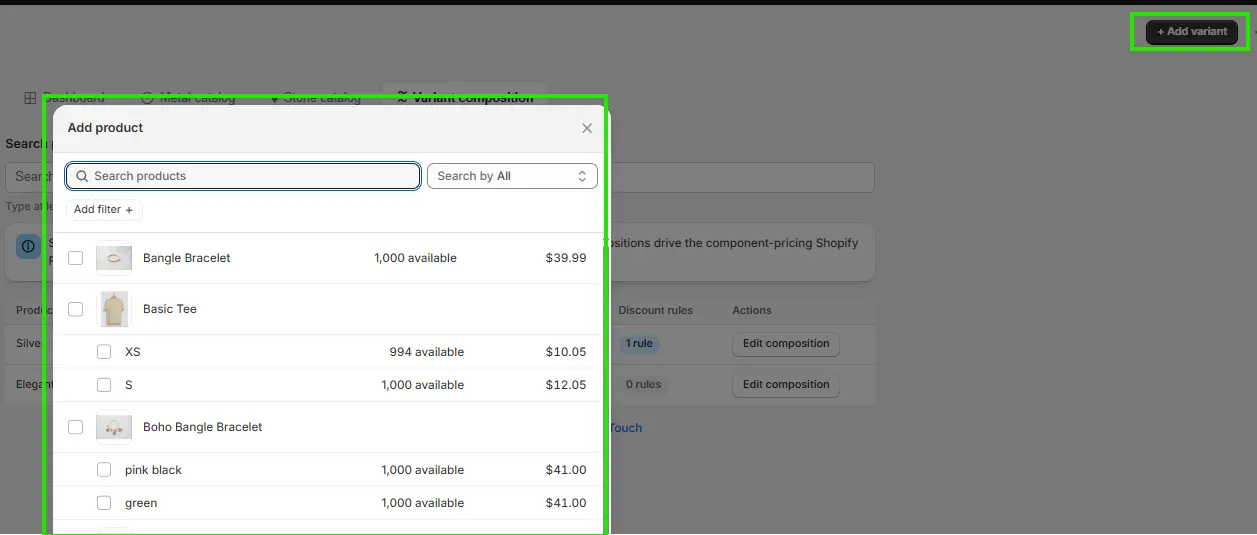Click the Search products field
1257x535 pixels.
coord(243,176)
